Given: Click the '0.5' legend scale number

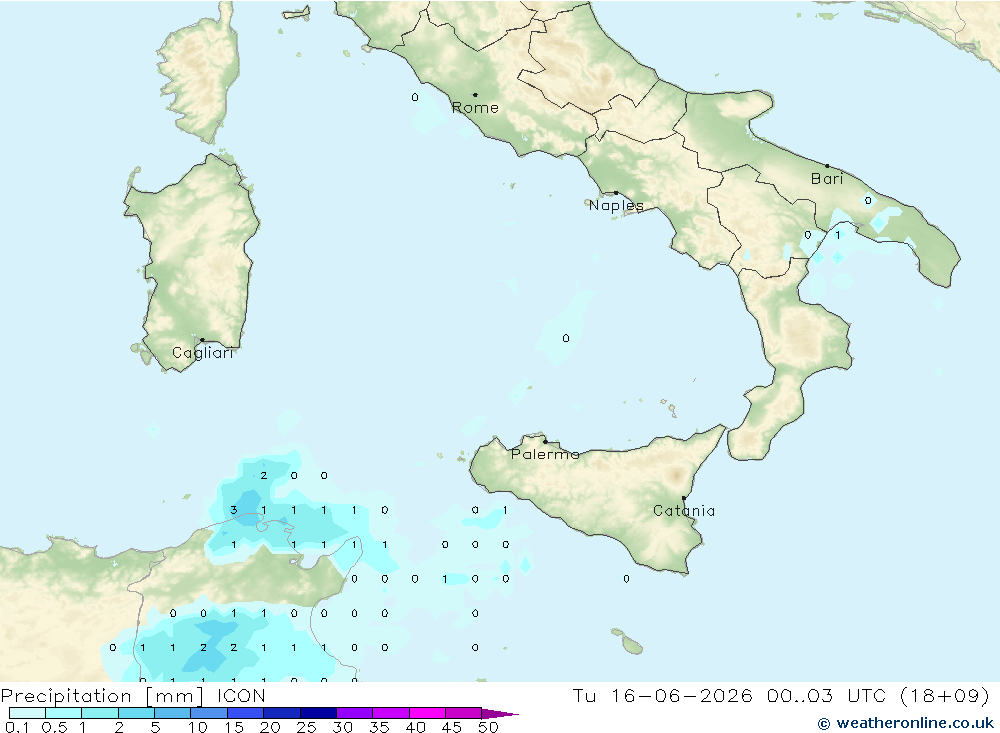Looking at the screenshot, I should pyautogui.click(x=54, y=727).
